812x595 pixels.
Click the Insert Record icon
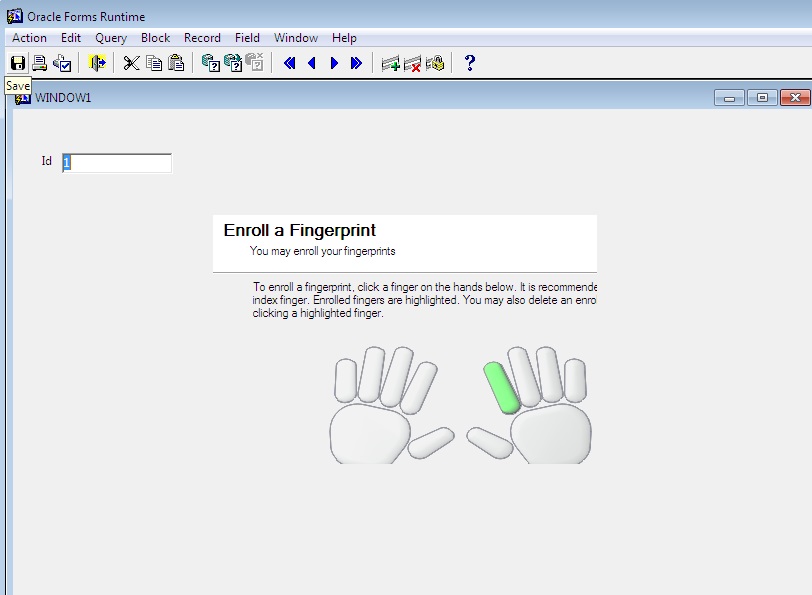pos(390,63)
